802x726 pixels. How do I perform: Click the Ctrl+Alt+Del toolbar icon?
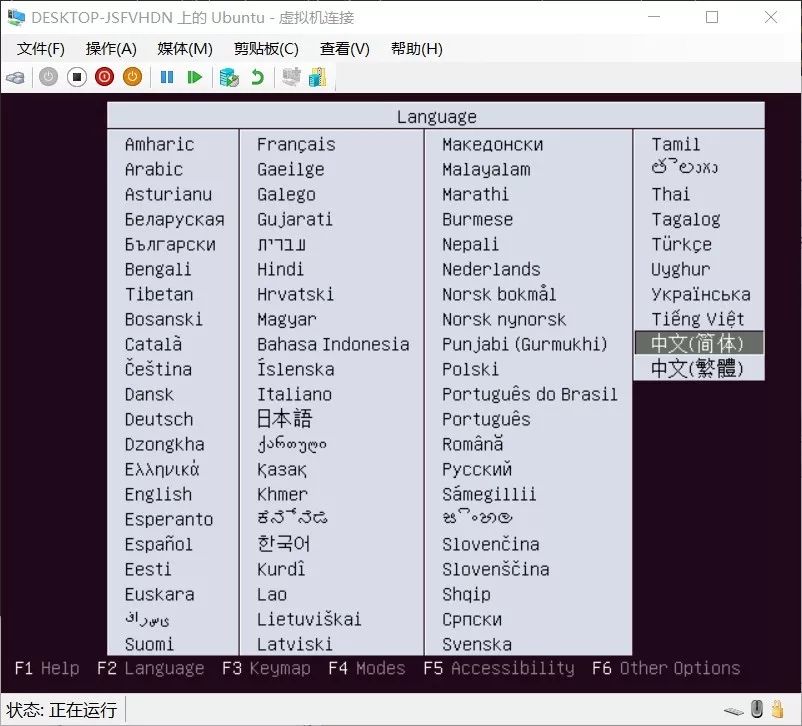pyautogui.click(x=15, y=78)
